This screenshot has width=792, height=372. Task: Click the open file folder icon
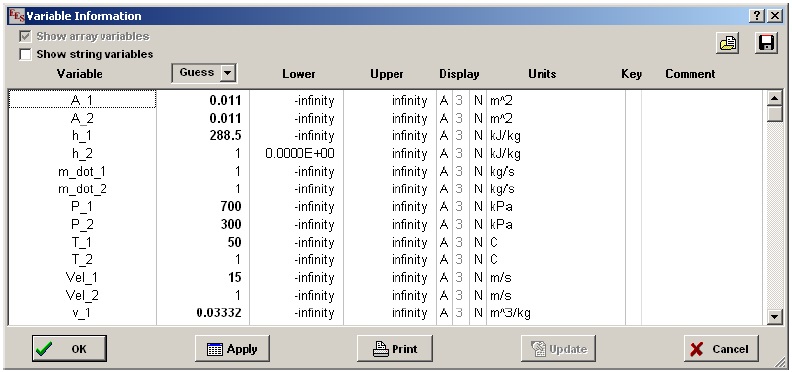pyautogui.click(x=727, y=43)
